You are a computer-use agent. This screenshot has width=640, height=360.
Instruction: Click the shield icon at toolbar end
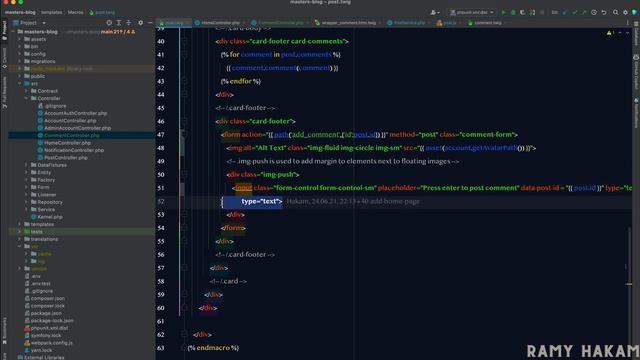tap(635, 13)
